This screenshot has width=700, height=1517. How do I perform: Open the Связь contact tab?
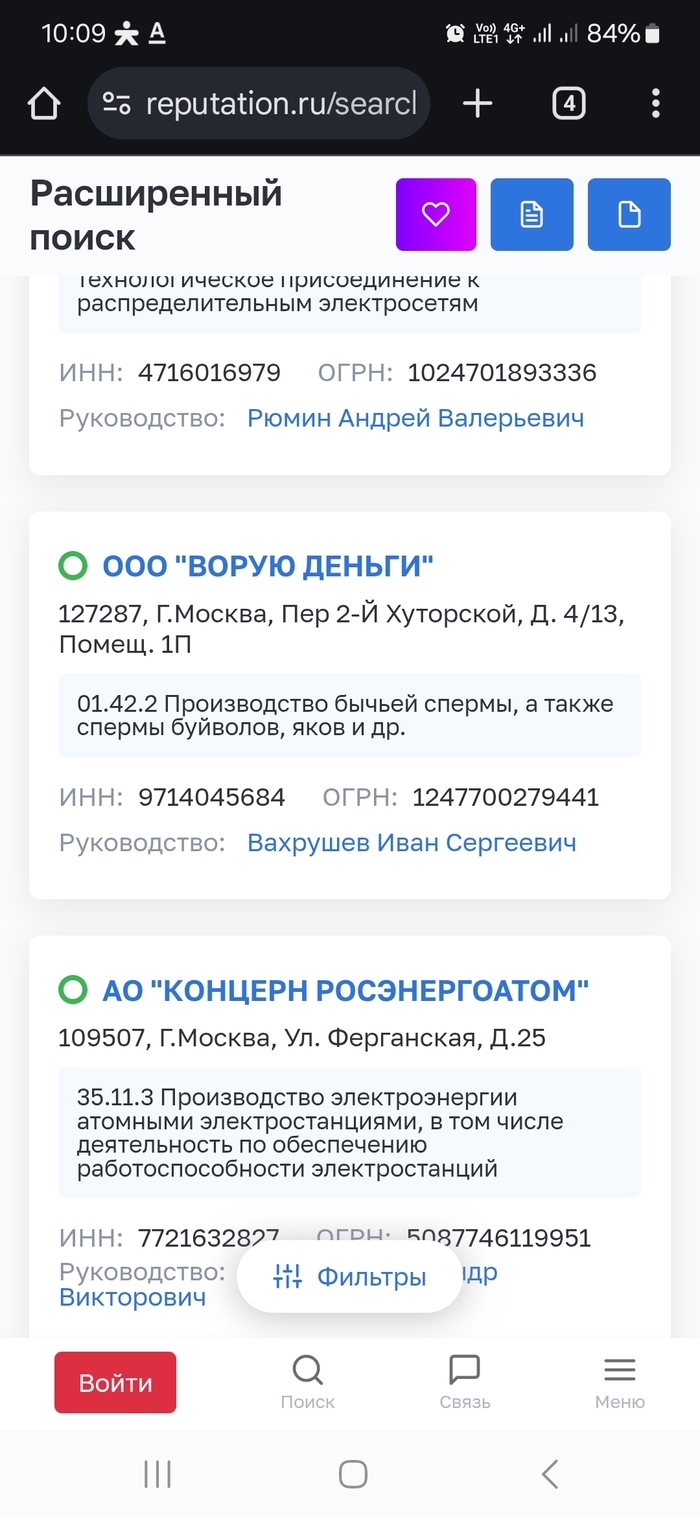(465, 1382)
